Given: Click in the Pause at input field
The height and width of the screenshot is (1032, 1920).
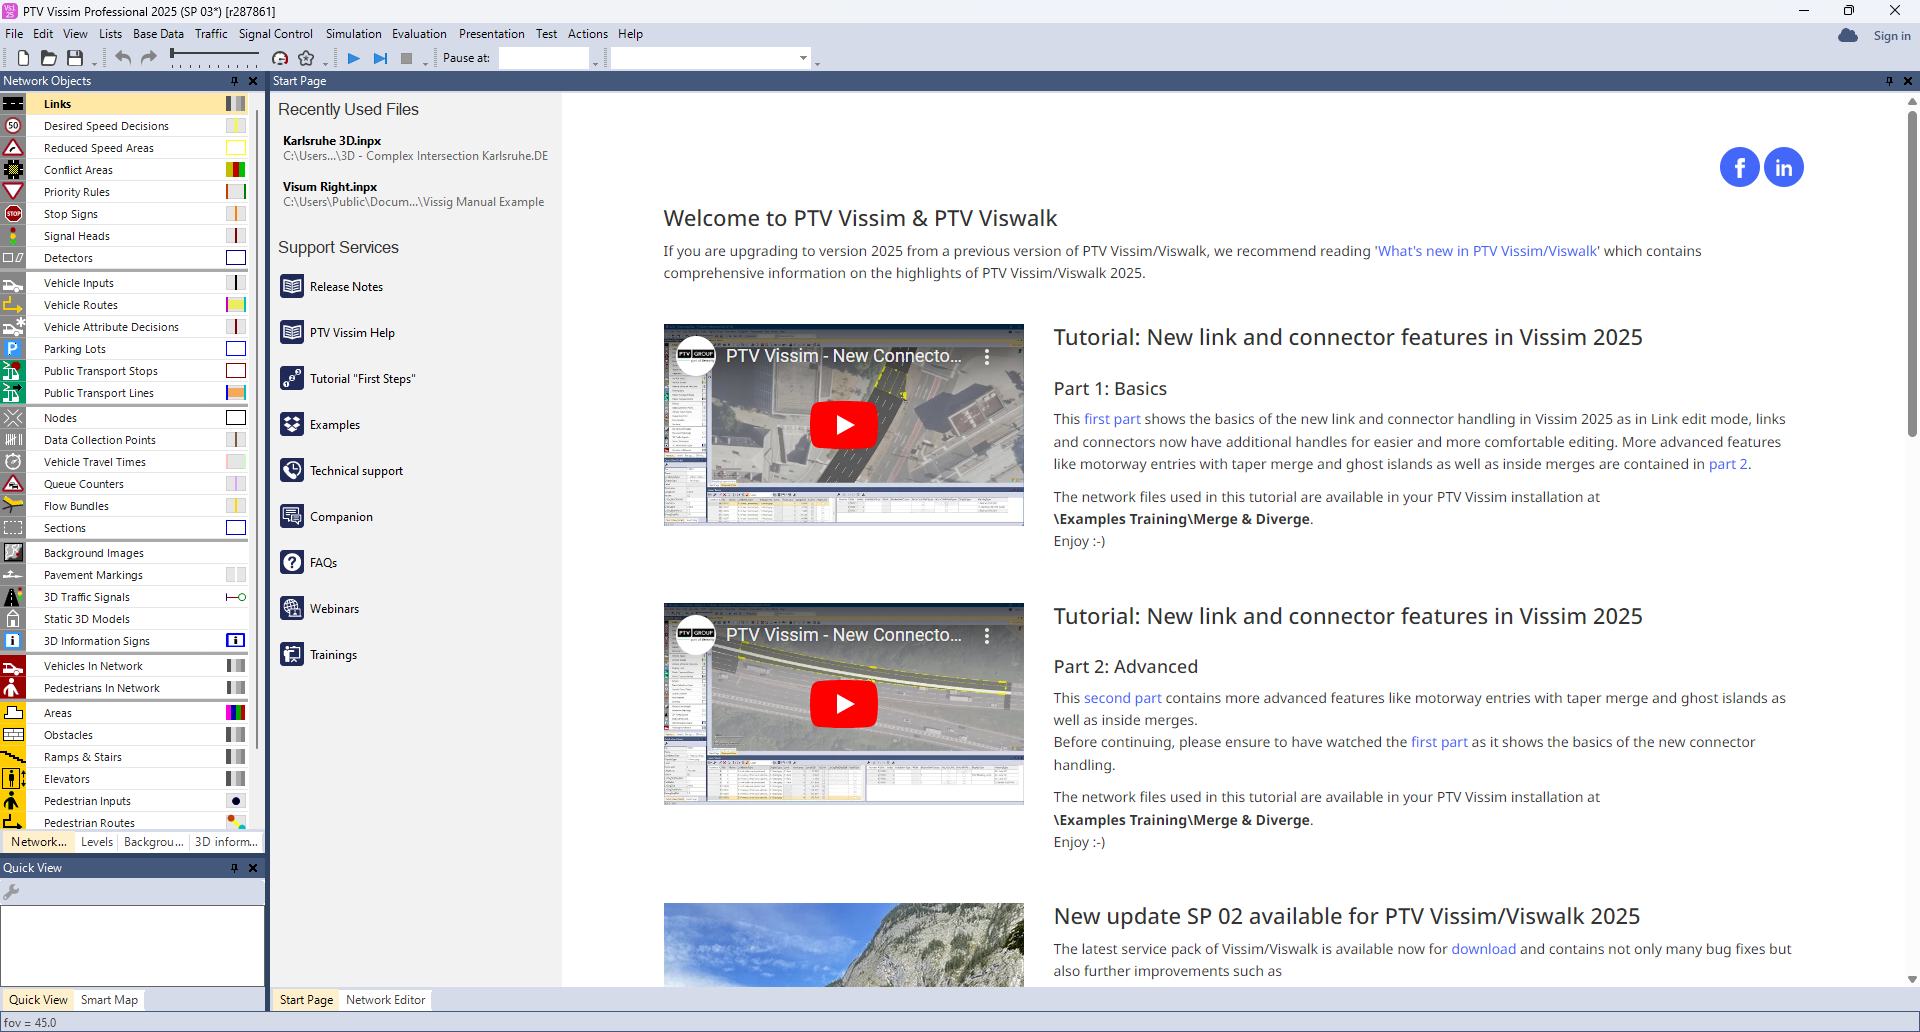Looking at the screenshot, I should [543, 58].
